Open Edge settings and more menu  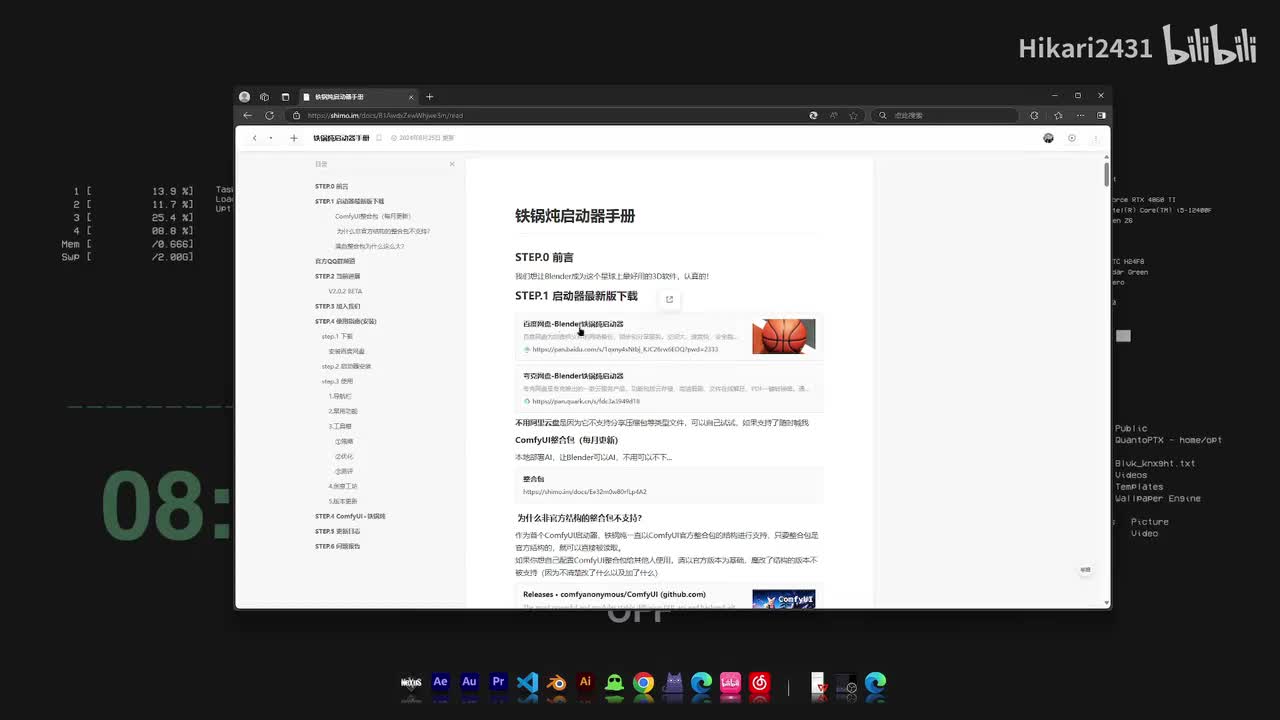(1080, 115)
